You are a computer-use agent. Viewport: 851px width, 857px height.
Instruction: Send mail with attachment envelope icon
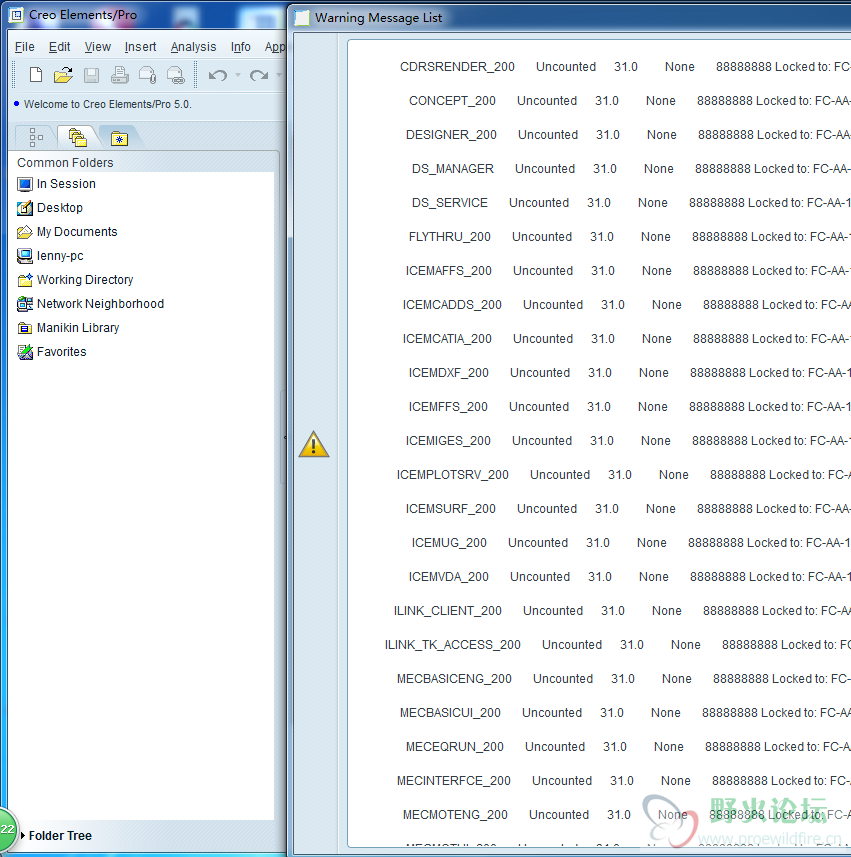pos(148,75)
